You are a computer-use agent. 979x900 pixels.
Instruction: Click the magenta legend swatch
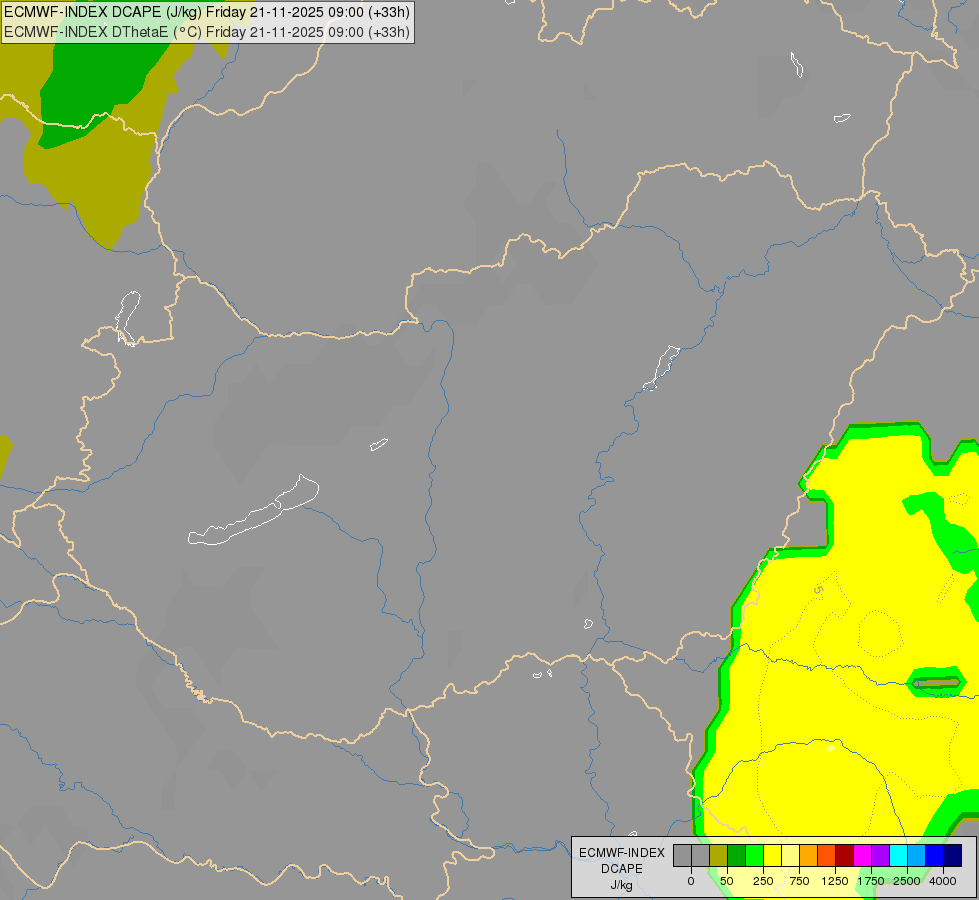pyautogui.click(x=863, y=855)
